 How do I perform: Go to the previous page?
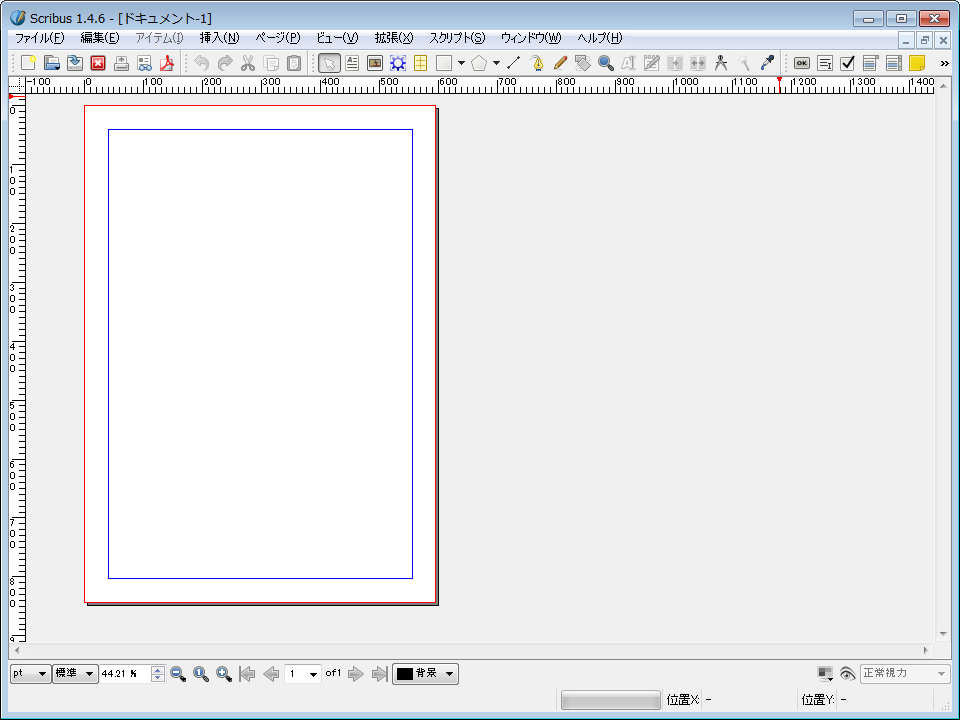[271, 674]
